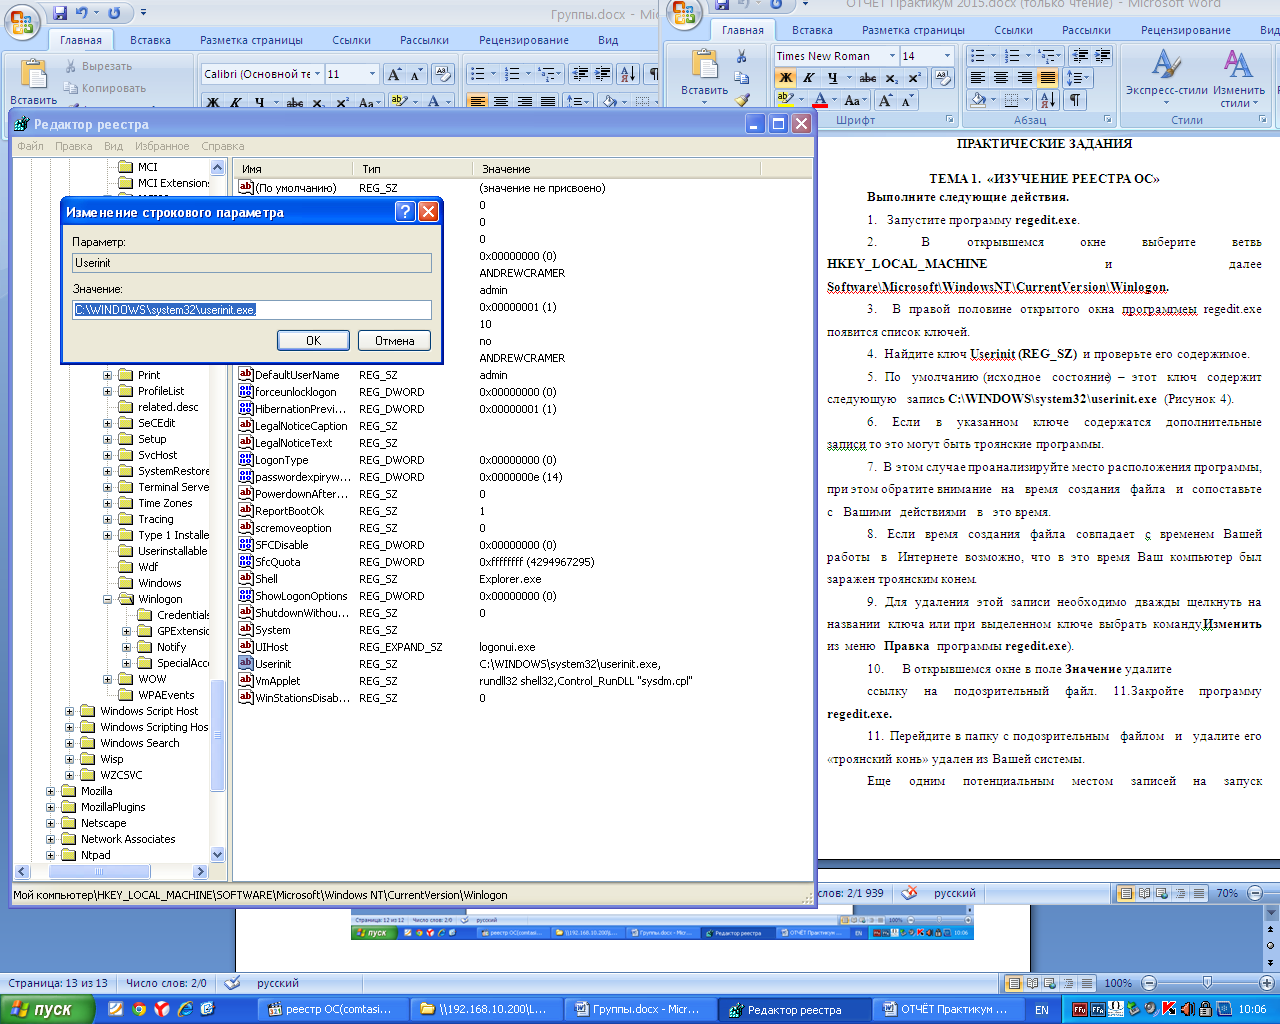
Task: Open the \\192.168.10.200 folder taskbar button
Action: (486, 1009)
